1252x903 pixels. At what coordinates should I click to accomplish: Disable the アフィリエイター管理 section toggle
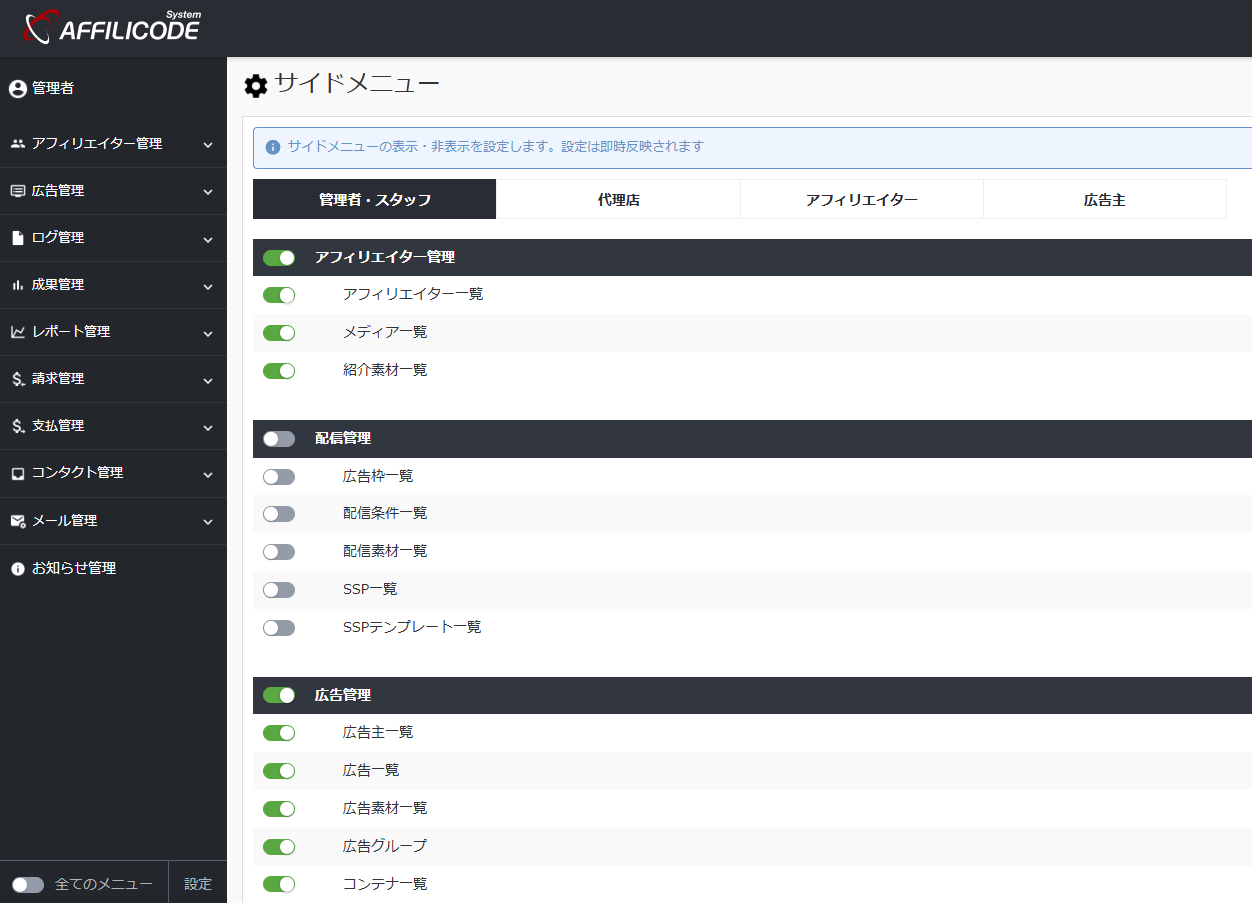tap(278, 257)
